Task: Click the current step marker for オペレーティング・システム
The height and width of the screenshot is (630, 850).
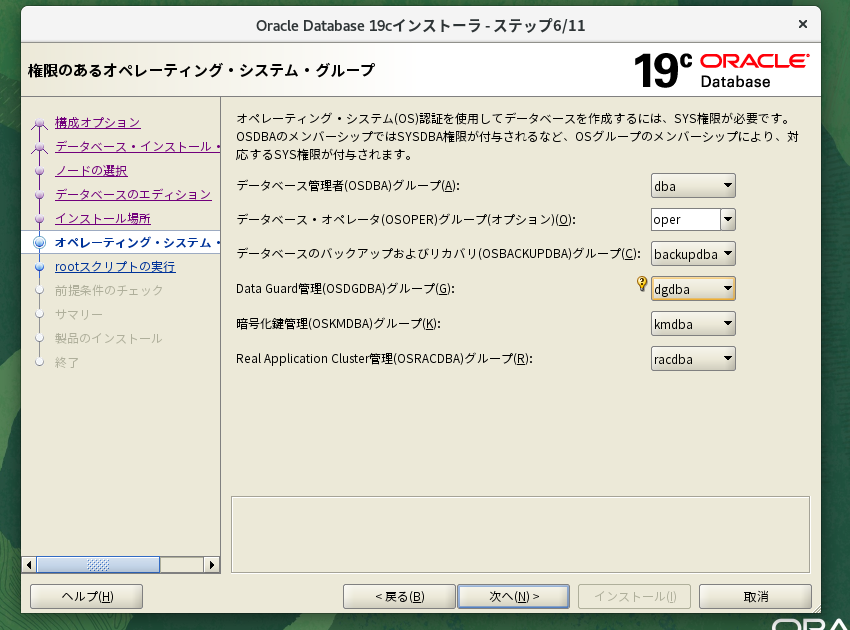Action: coord(39,242)
